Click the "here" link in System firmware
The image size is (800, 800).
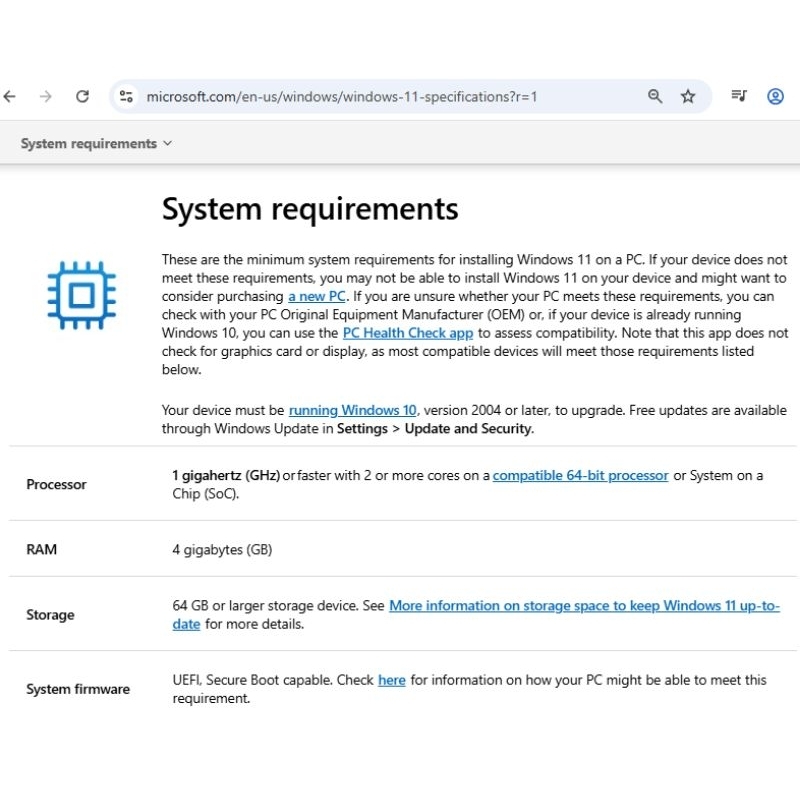pos(391,680)
